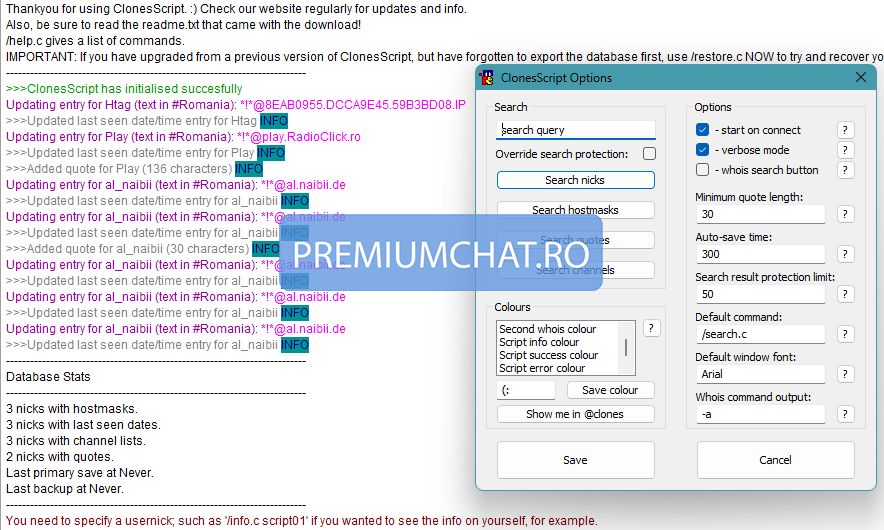This screenshot has width=884, height=530.
Task: Click '3 nicks with hostmasks.' line
Action: (x=72, y=409)
